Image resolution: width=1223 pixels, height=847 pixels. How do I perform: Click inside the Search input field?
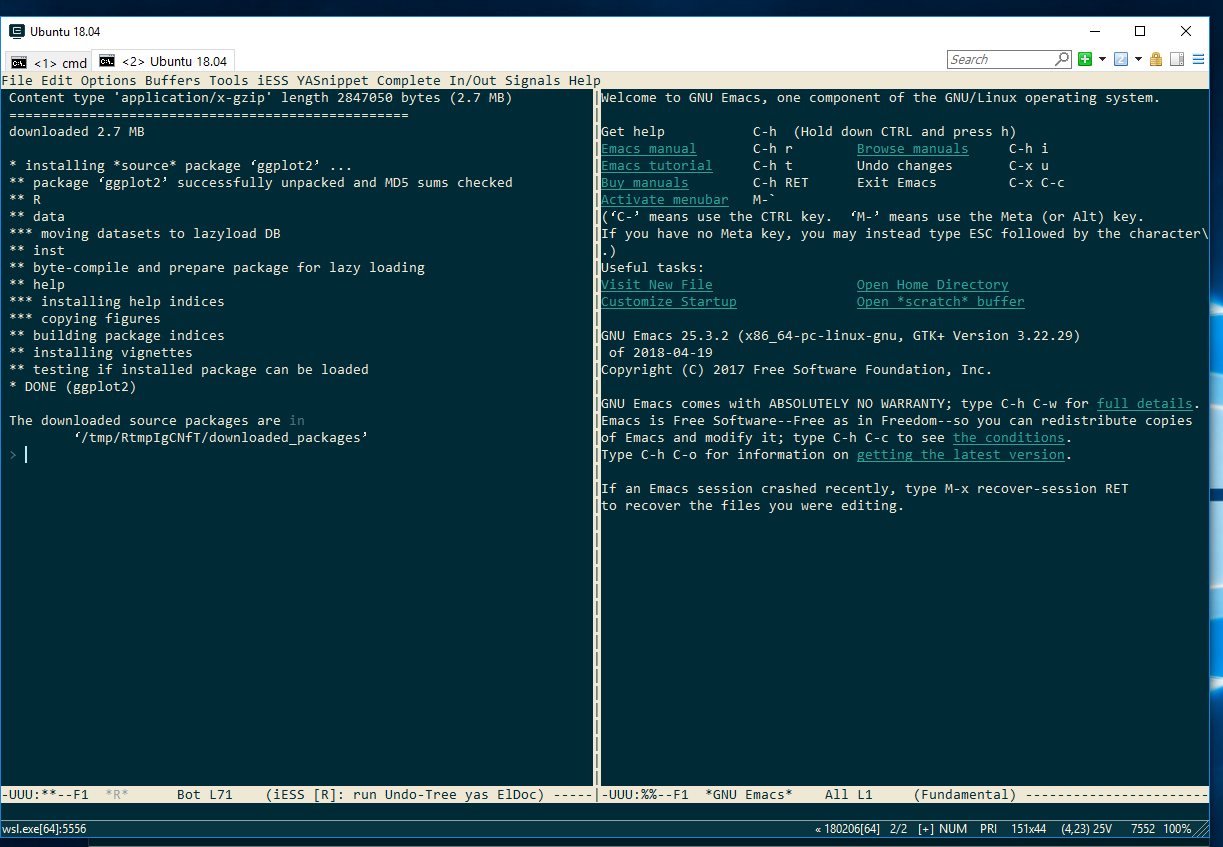point(1000,59)
